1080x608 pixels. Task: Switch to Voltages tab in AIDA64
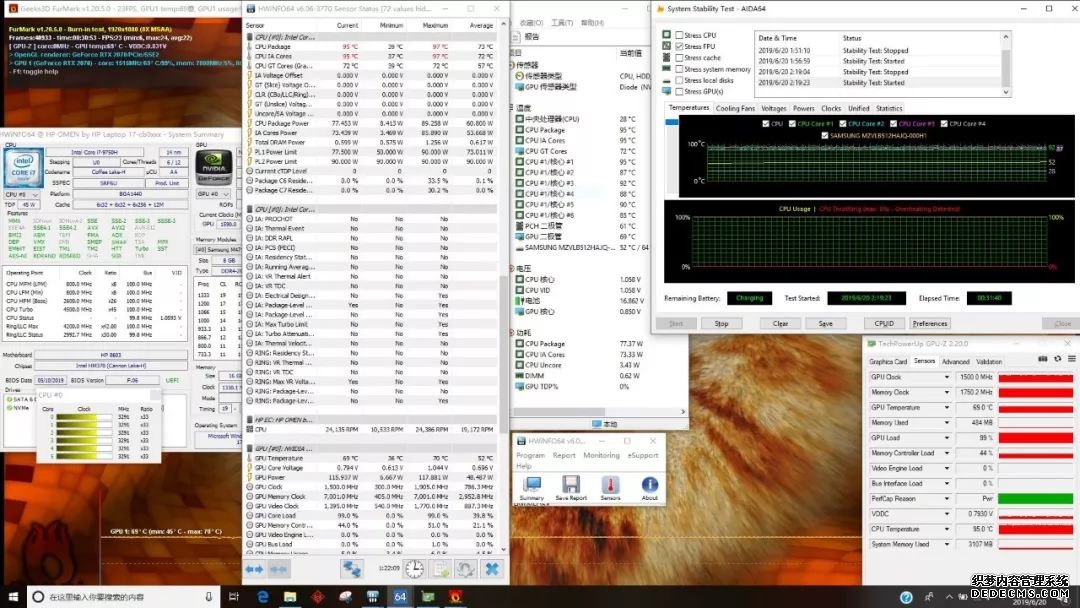773,109
